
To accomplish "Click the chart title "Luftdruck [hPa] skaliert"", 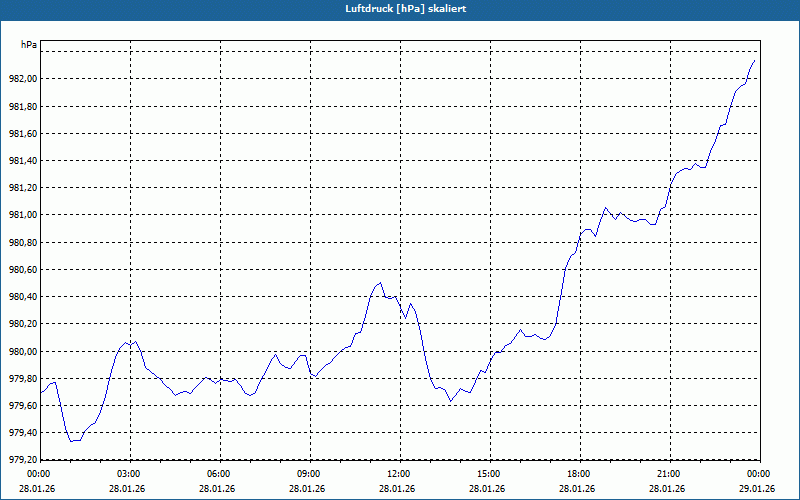I will (406, 9).
